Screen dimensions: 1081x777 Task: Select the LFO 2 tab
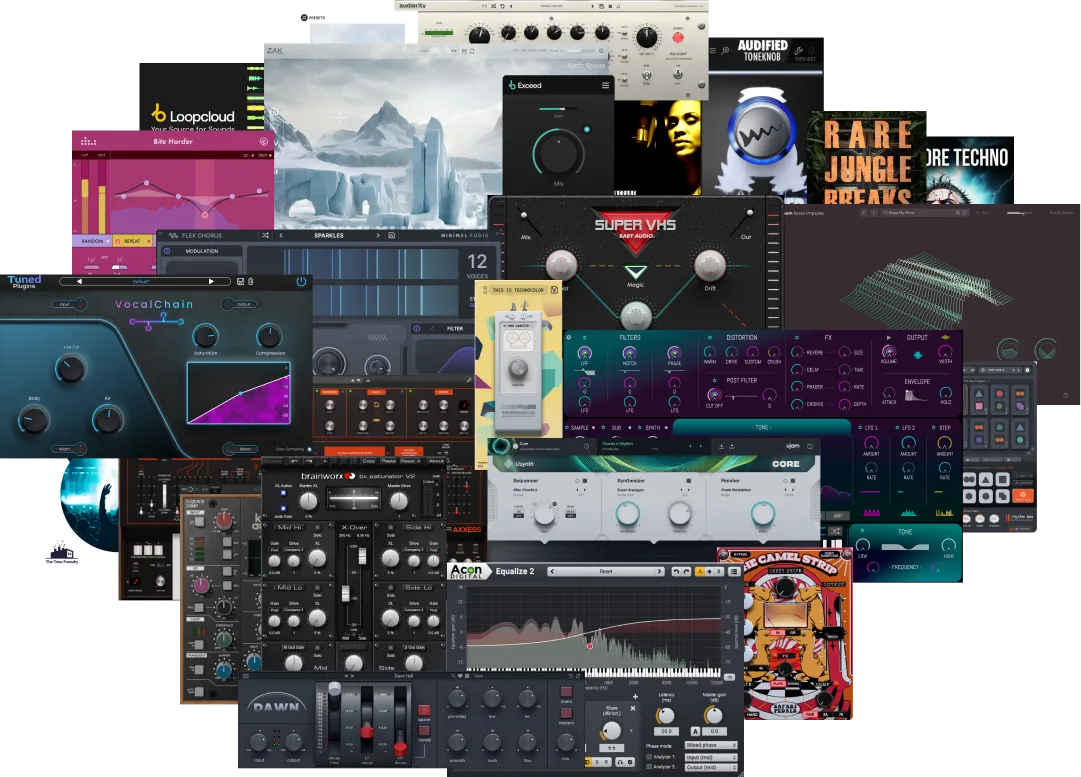908,428
